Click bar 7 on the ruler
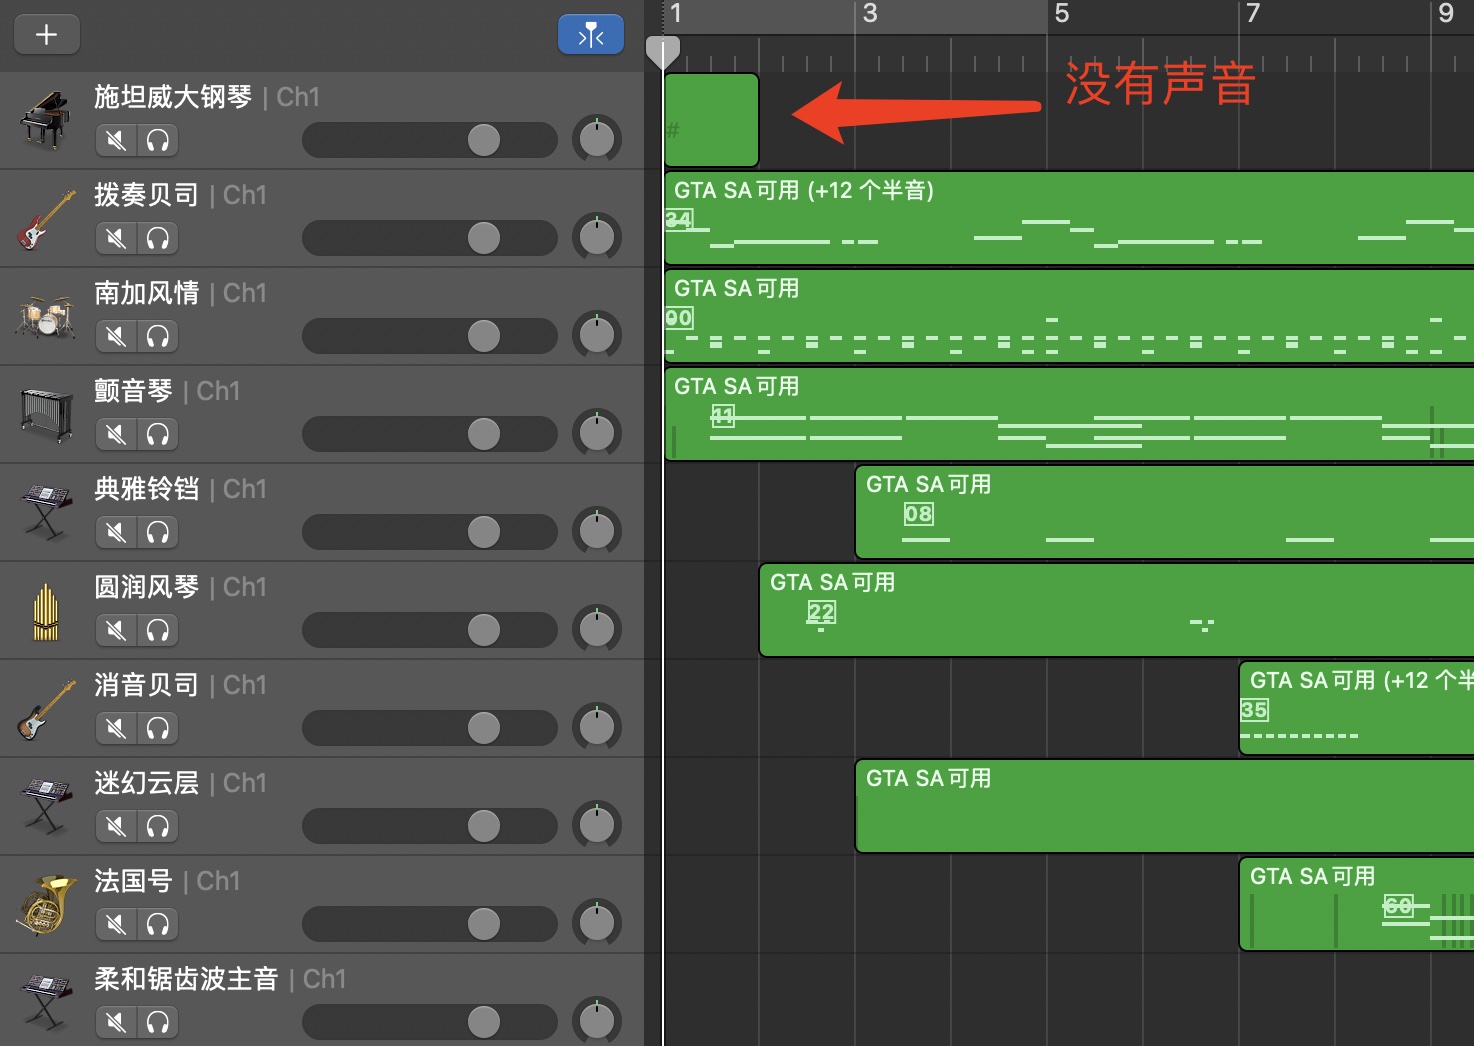 tap(1253, 14)
